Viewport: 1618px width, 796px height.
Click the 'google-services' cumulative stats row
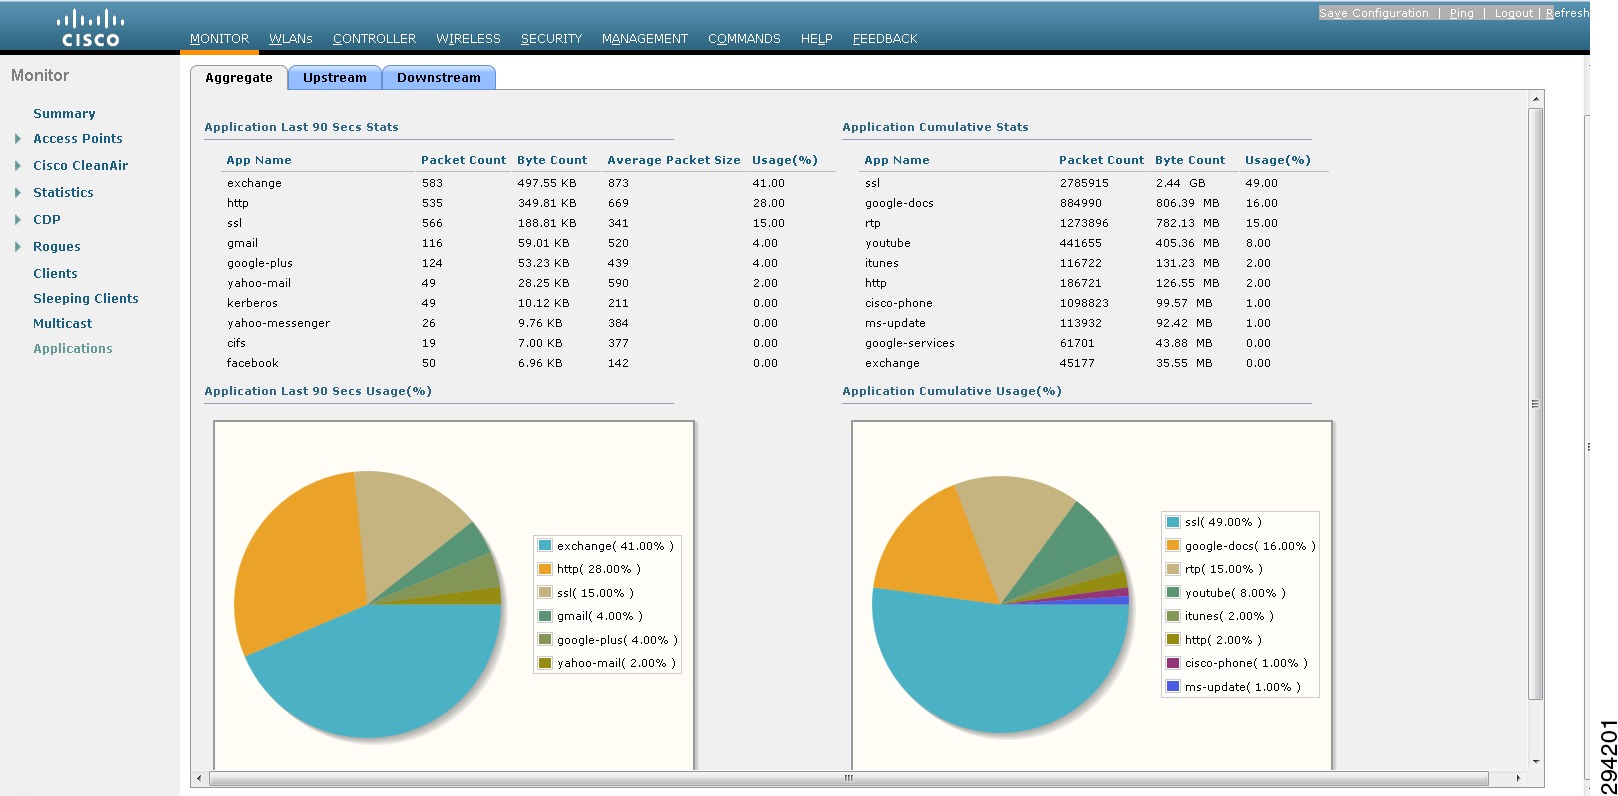[x=1094, y=343]
